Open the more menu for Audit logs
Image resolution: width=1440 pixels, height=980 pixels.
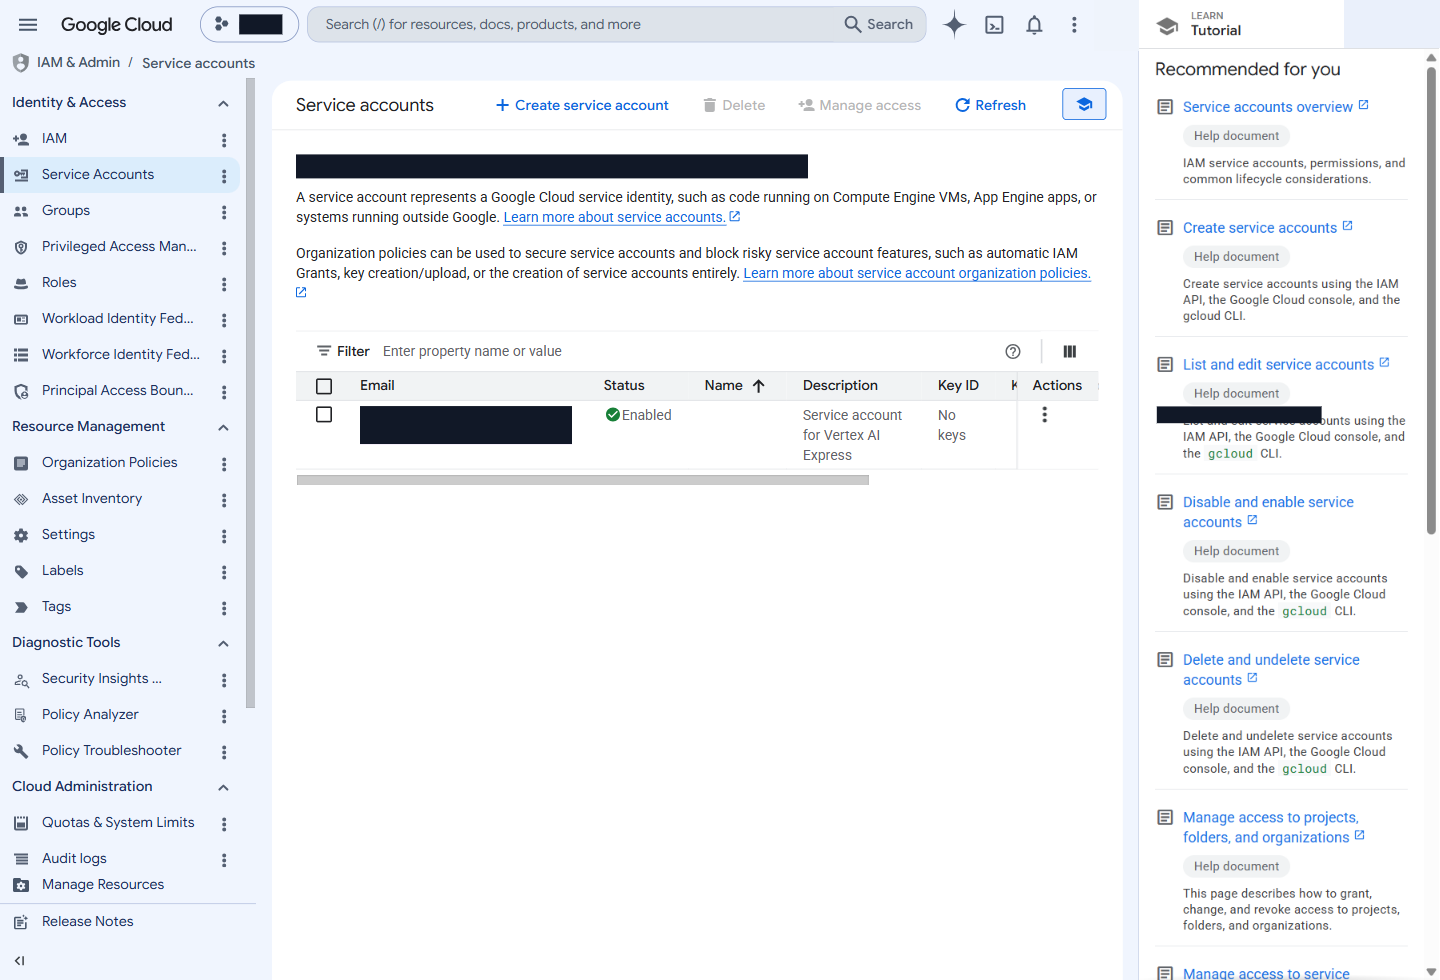[224, 860]
